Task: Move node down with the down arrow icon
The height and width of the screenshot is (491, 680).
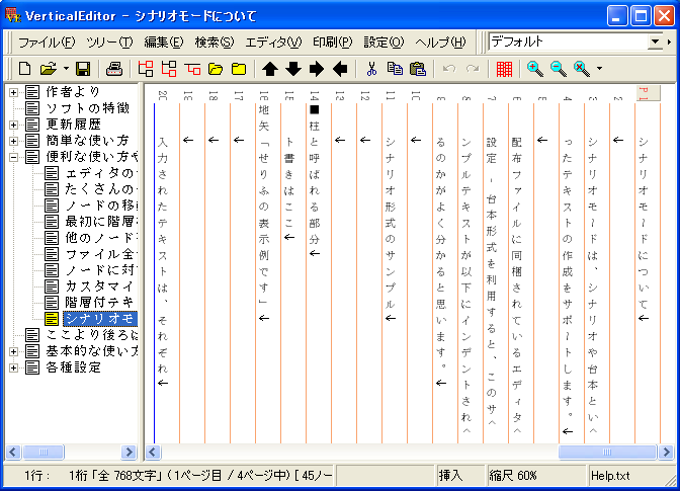Action: (294, 69)
